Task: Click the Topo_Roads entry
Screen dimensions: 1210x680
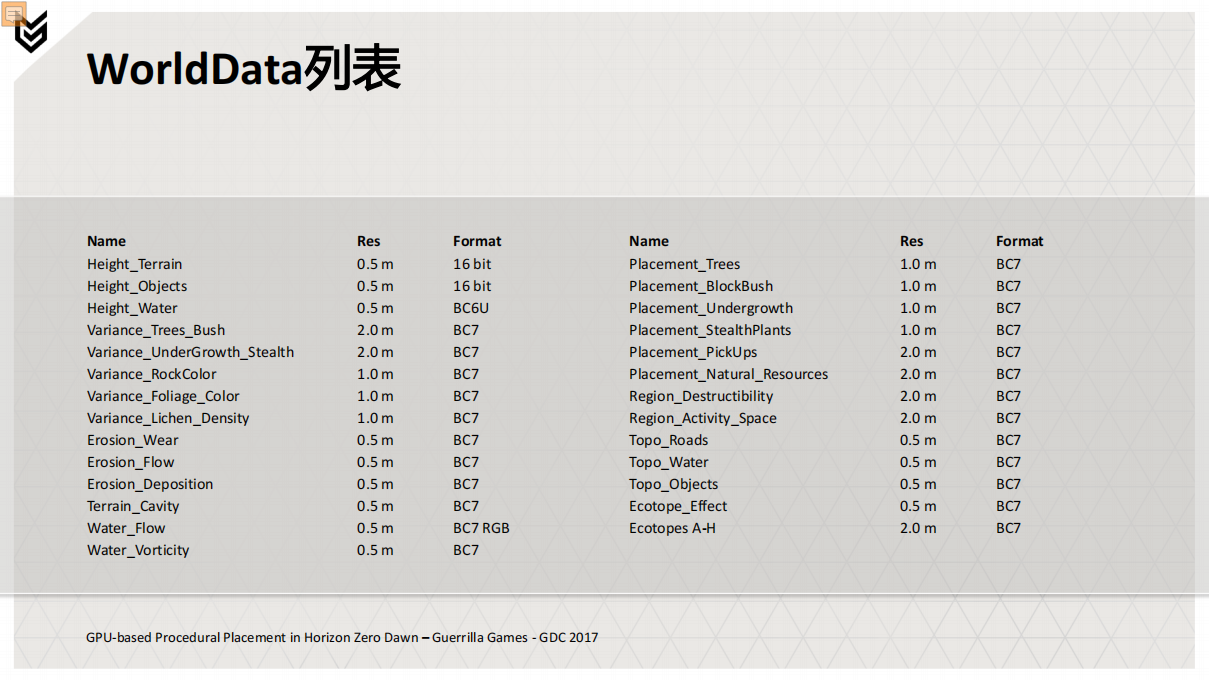Action: [x=668, y=440]
